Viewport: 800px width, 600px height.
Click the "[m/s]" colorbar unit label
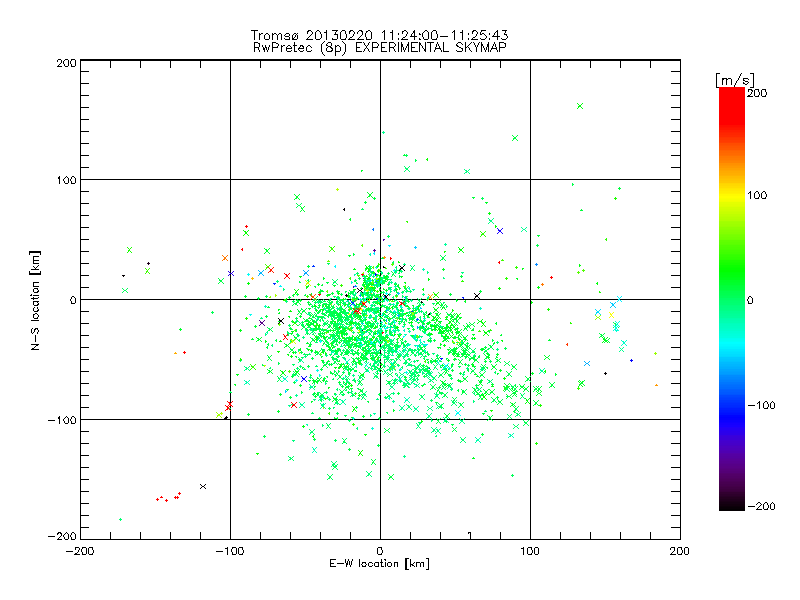[735, 80]
